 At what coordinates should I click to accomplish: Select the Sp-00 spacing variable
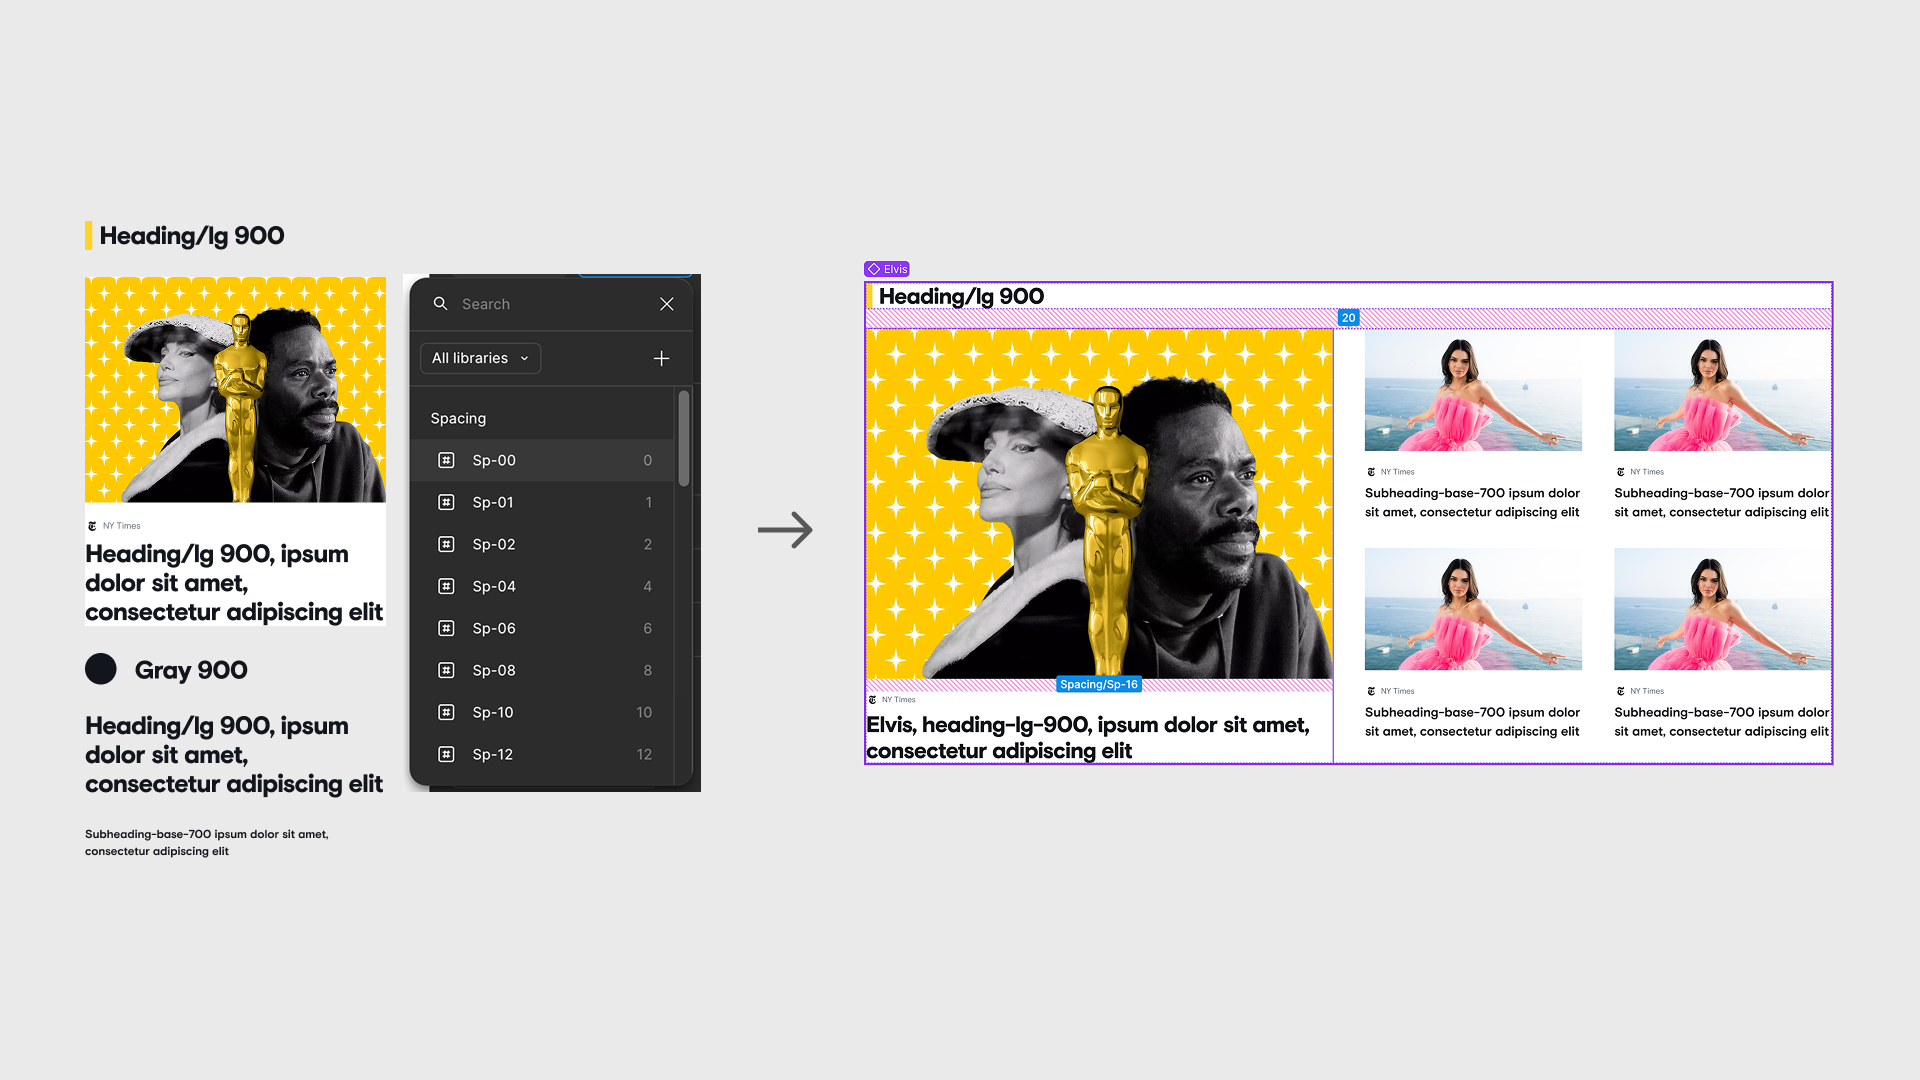coord(494,460)
